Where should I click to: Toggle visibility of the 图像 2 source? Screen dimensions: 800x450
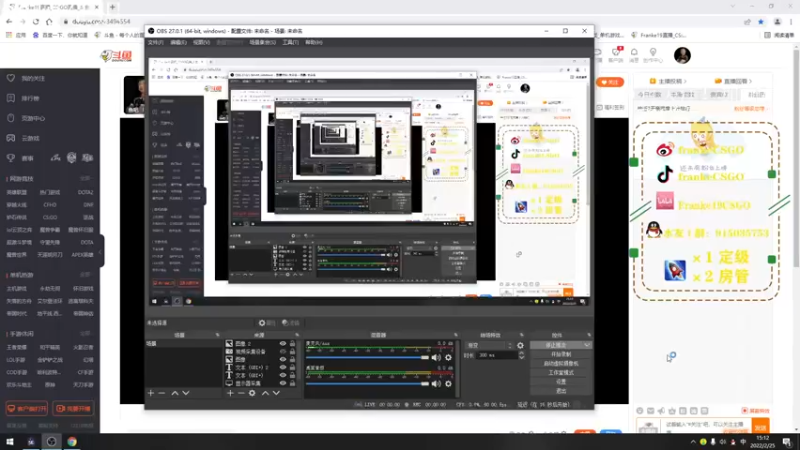pyautogui.click(x=283, y=344)
